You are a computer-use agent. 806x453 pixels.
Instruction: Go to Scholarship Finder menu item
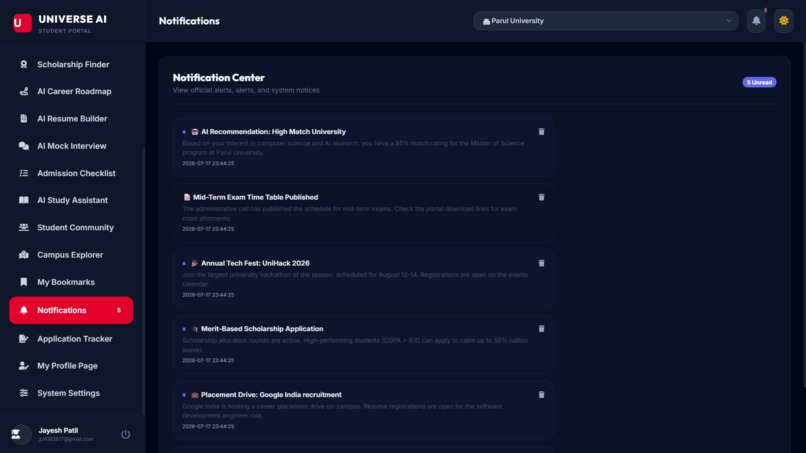pyautogui.click(x=71, y=64)
